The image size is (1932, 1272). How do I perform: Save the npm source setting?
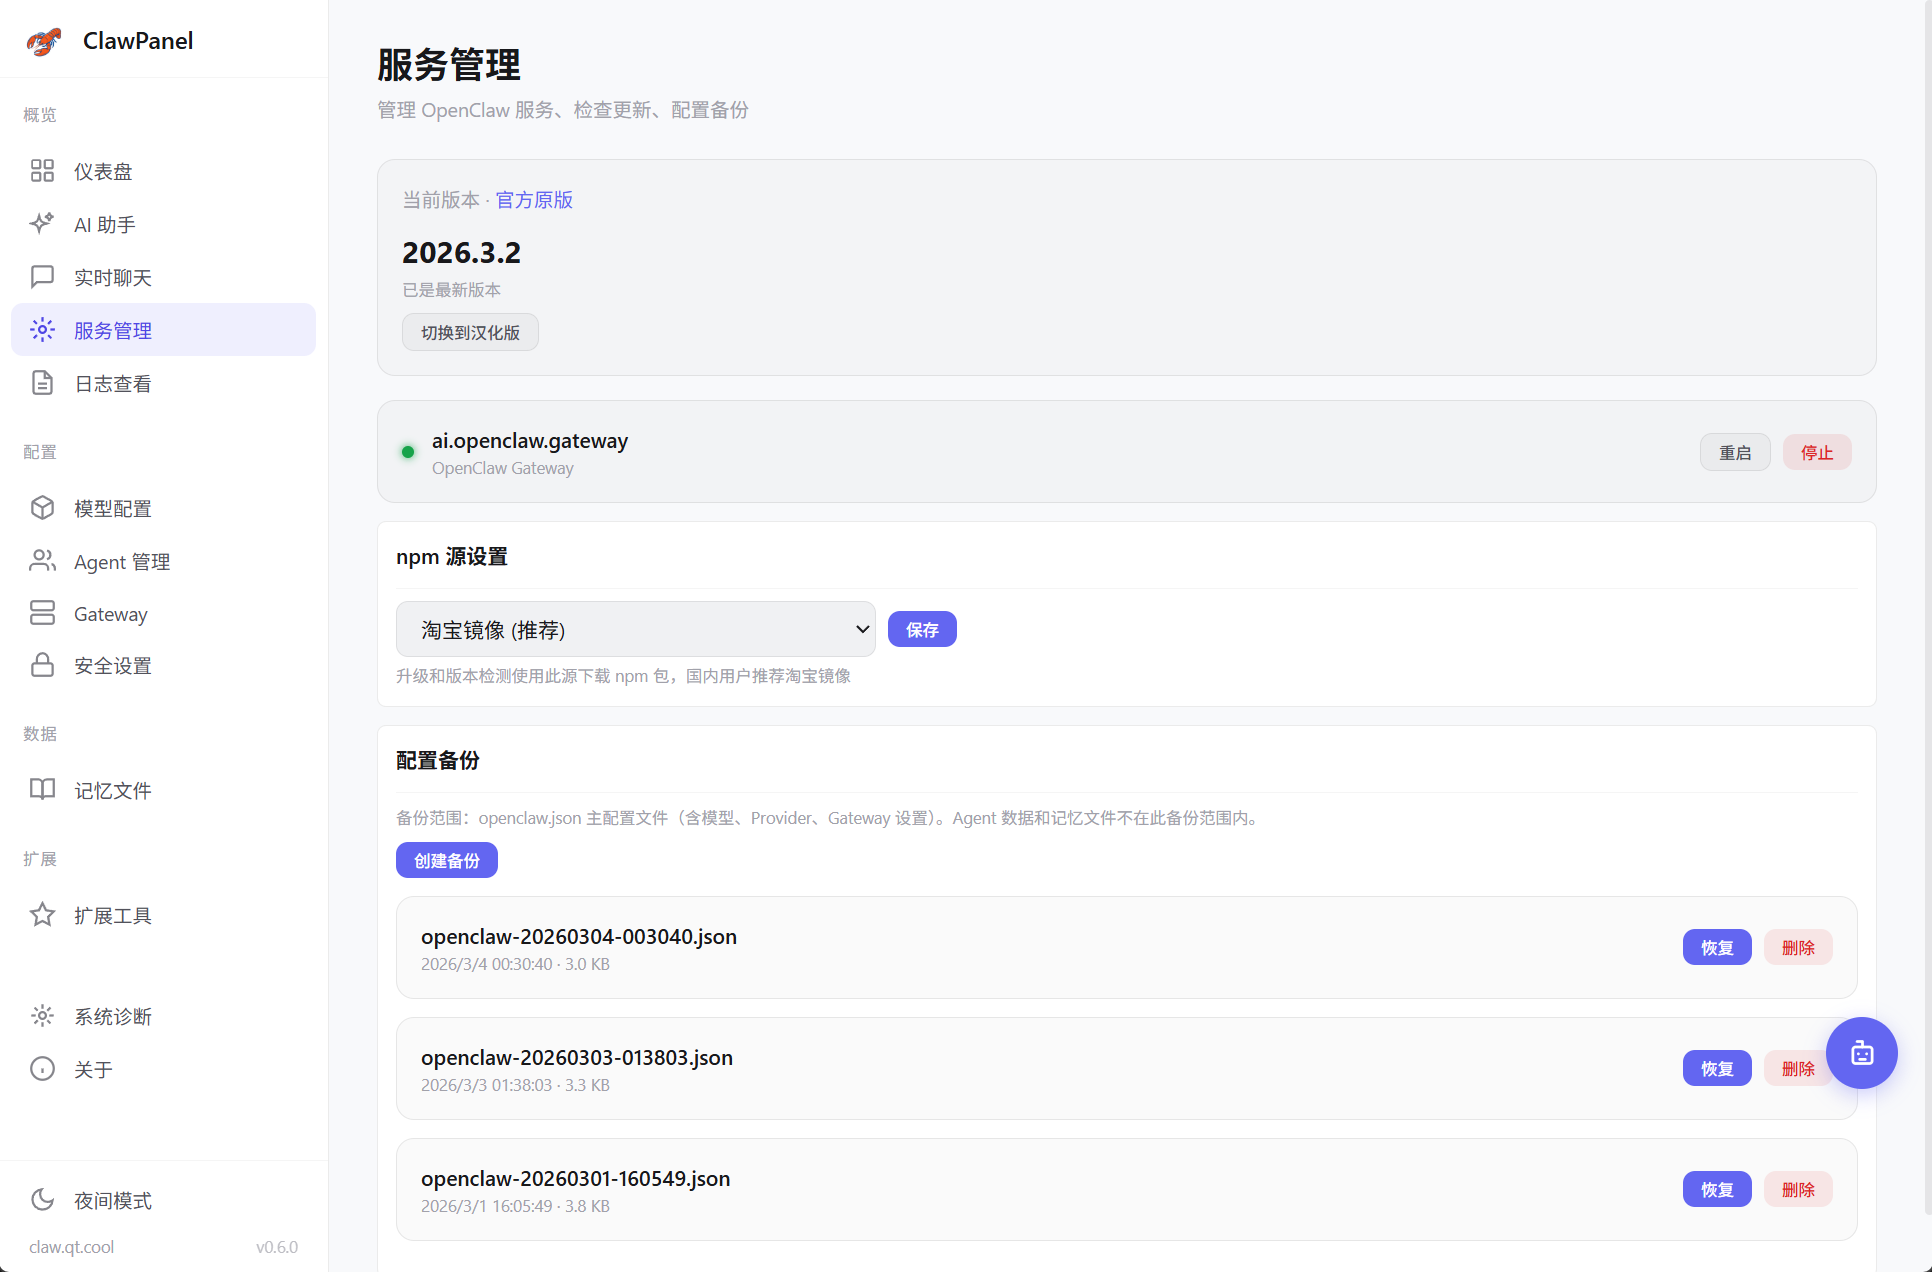click(x=922, y=629)
